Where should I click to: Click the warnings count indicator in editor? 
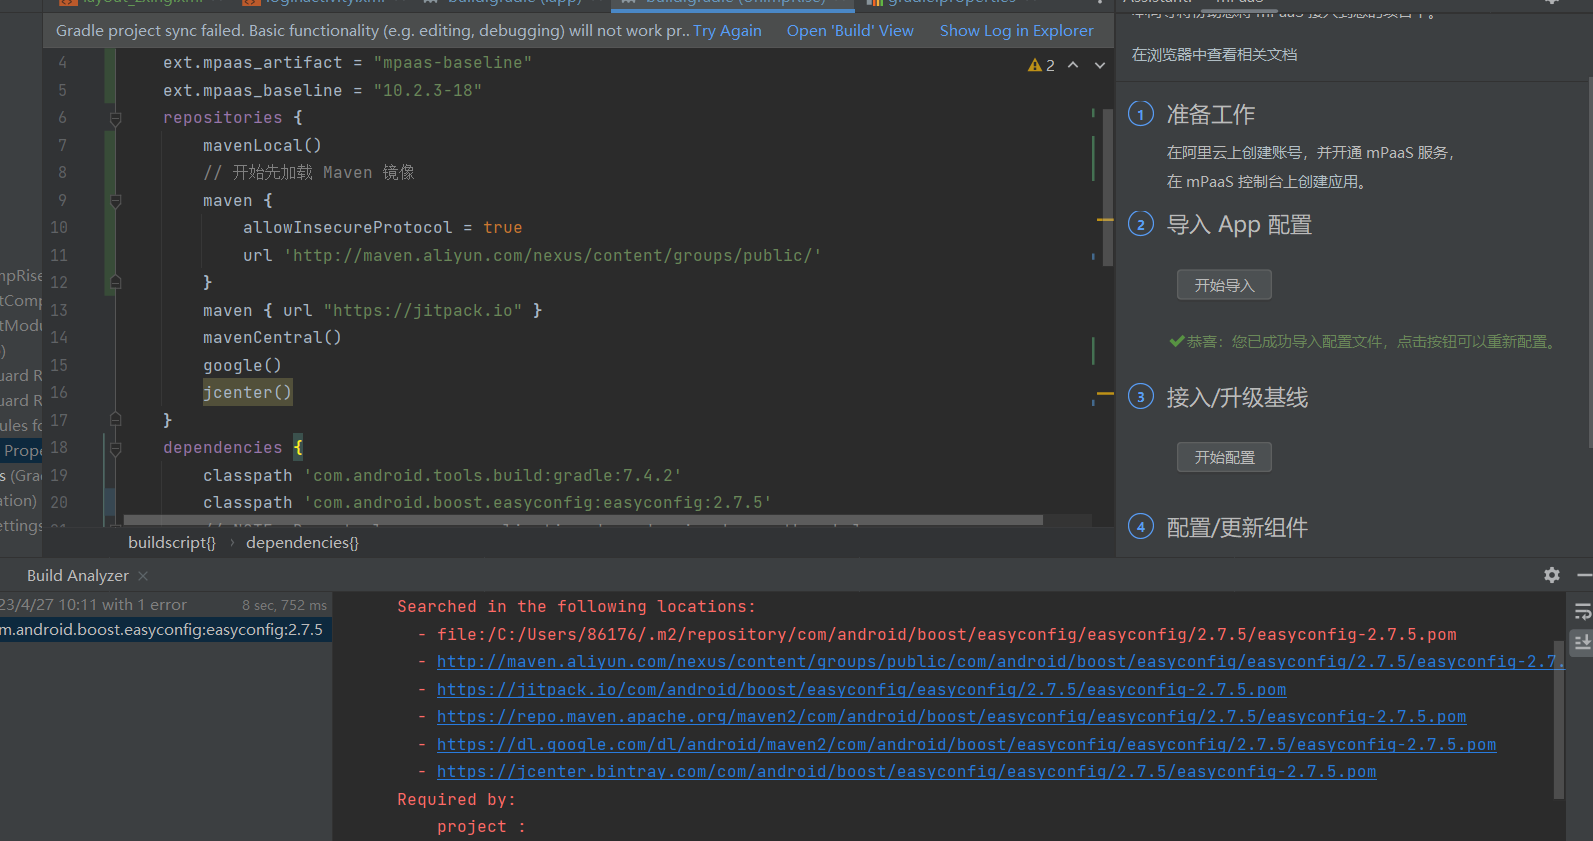[1041, 65]
